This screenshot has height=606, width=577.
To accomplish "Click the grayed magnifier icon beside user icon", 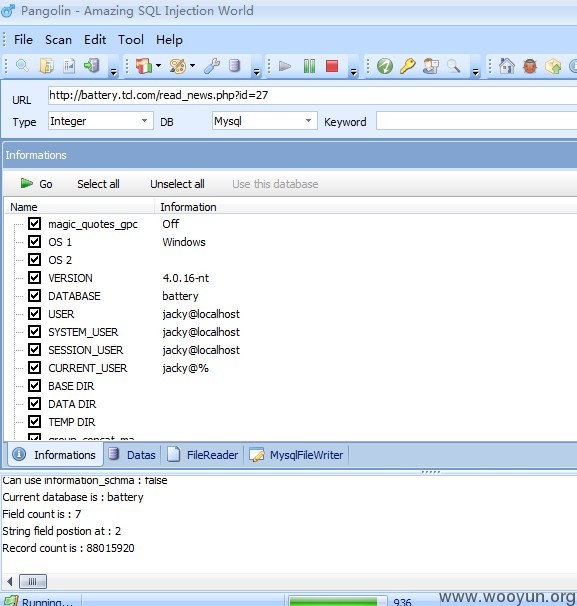I will (454, 66).
